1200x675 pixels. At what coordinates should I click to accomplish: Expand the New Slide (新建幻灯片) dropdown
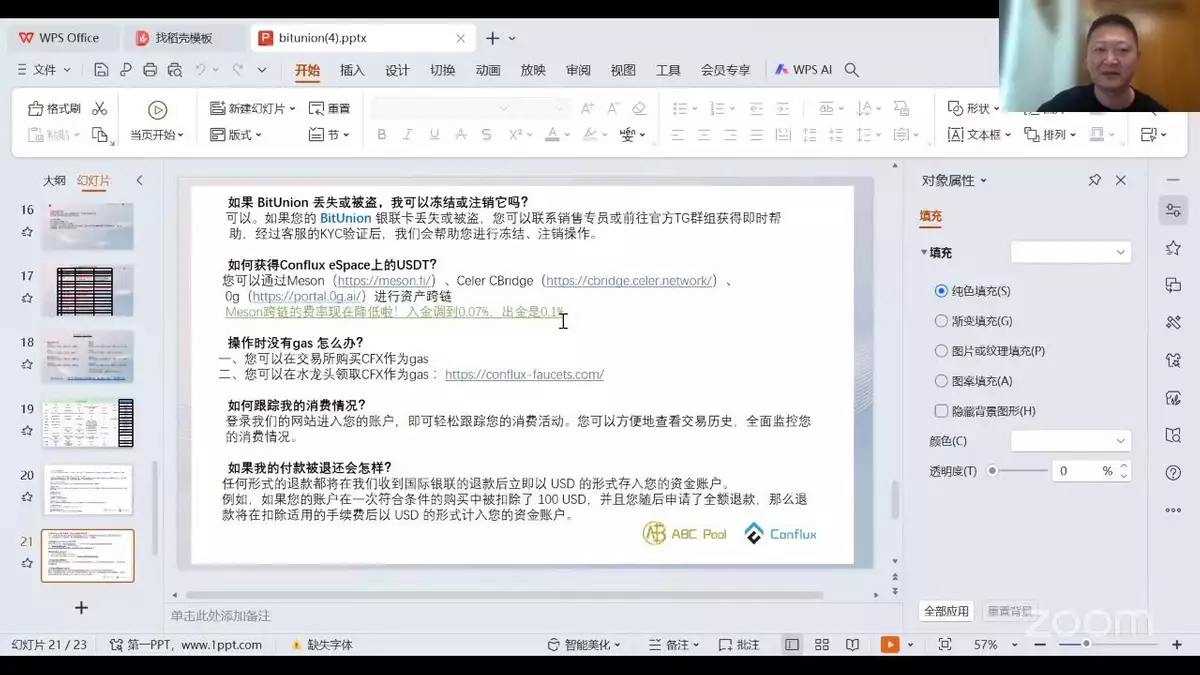tap(292, 108)
